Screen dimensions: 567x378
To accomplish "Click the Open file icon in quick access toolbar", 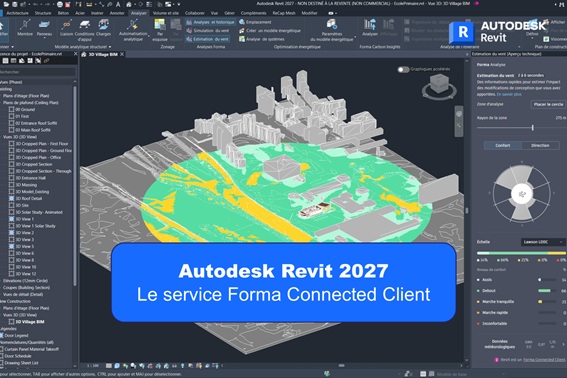I will [x=7, y=4].
